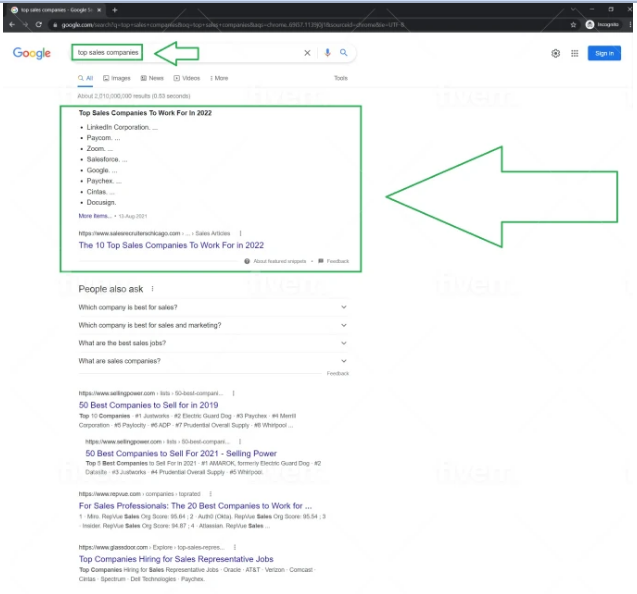Switch to Videos results tab

[x=187, y=78]
